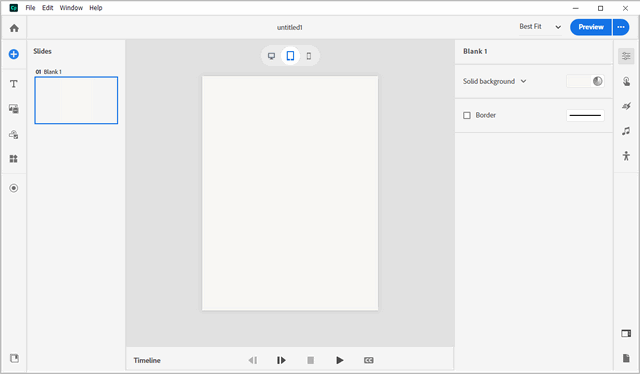Open more preview options menu
The height and width of the screenshot is (374, 640).
tap(621, 27)
